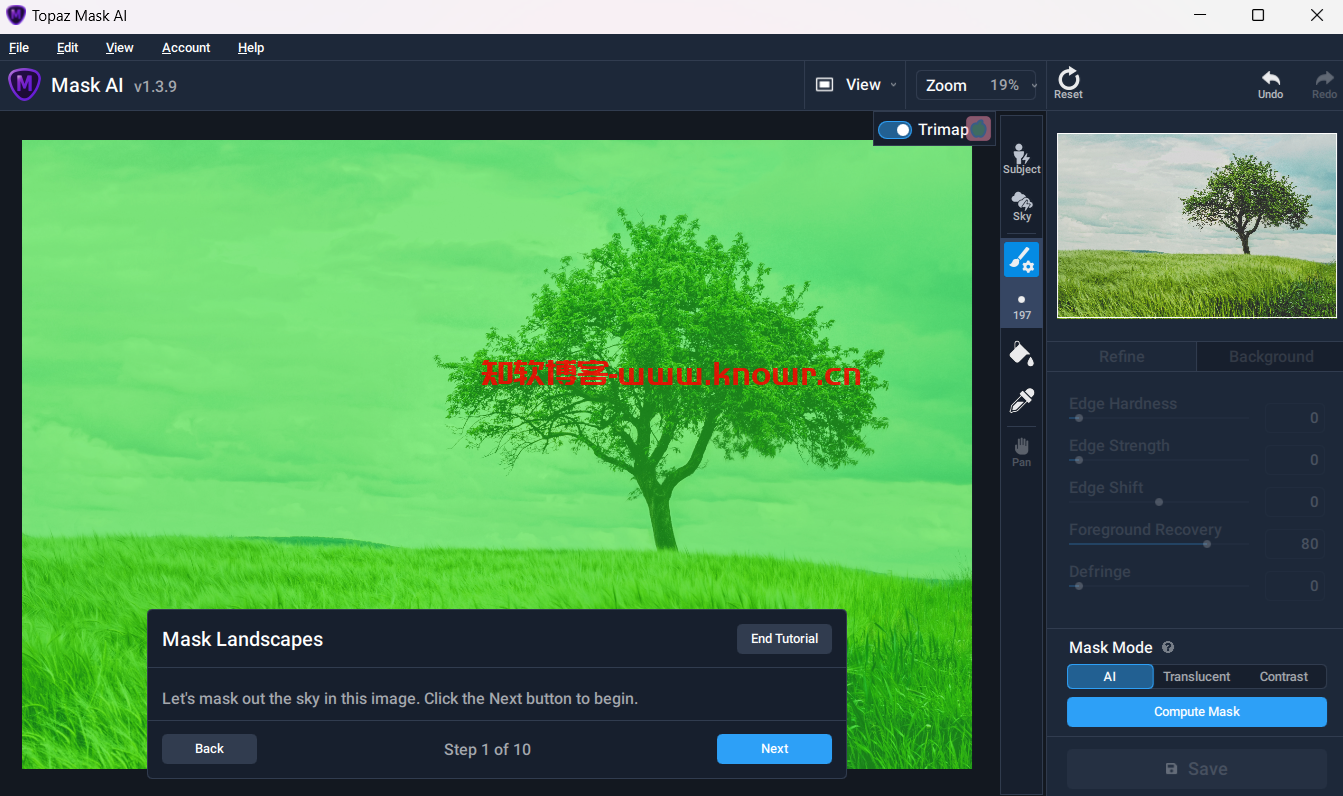The image size is (1343, 796).
Task: Click the Defringe value field
Action: (x=1297, y=586)
